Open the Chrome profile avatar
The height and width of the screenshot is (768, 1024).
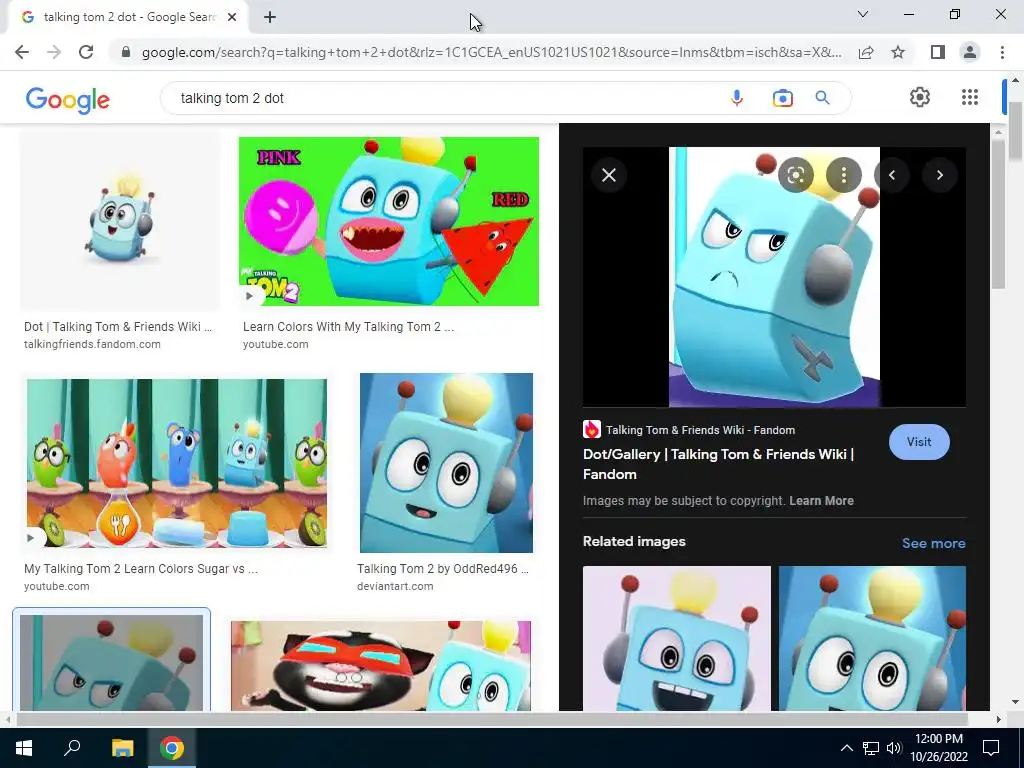point(970,52)
